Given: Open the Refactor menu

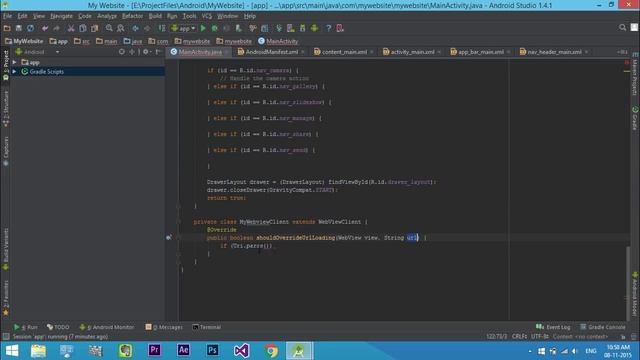Looking at the screenshot, I should pos(132,16).
